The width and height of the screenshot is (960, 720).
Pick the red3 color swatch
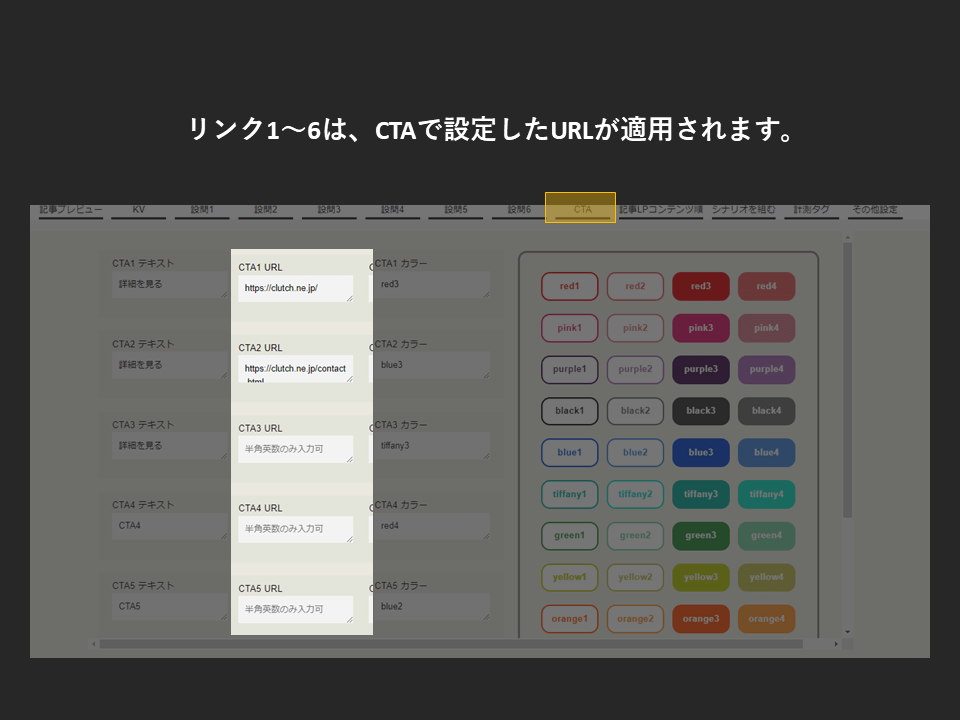point(701,286)
